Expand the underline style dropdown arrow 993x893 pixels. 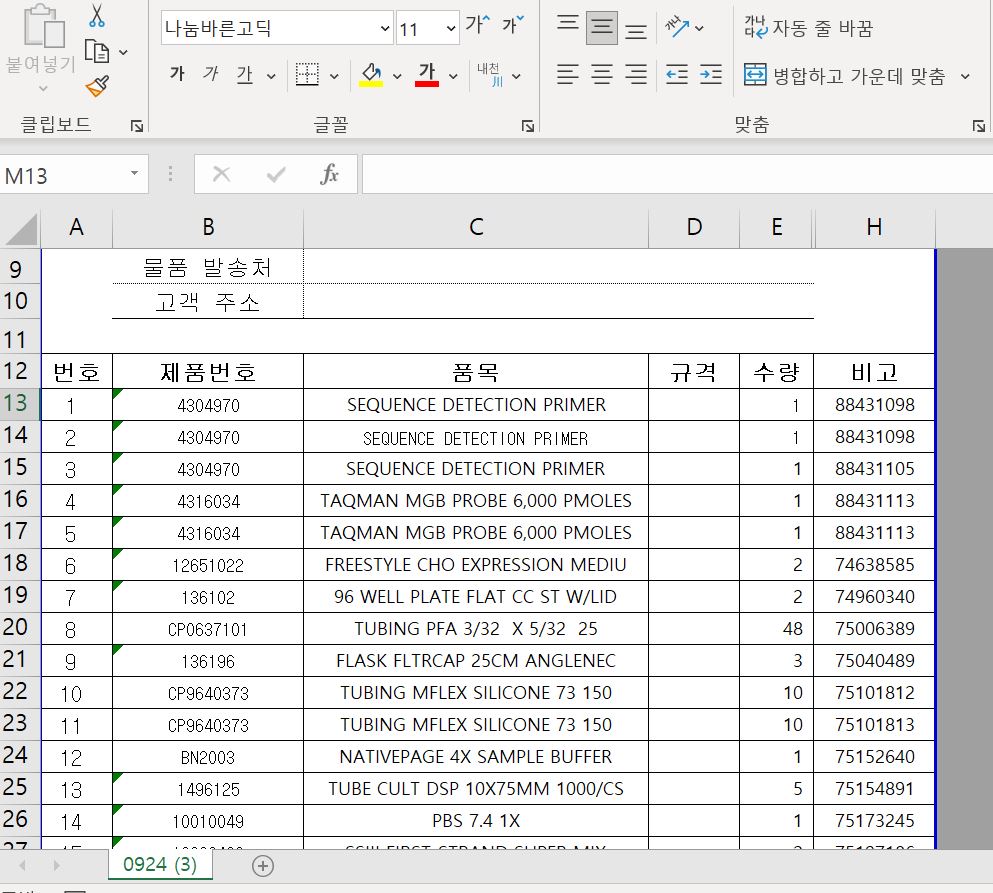point(271,77)
